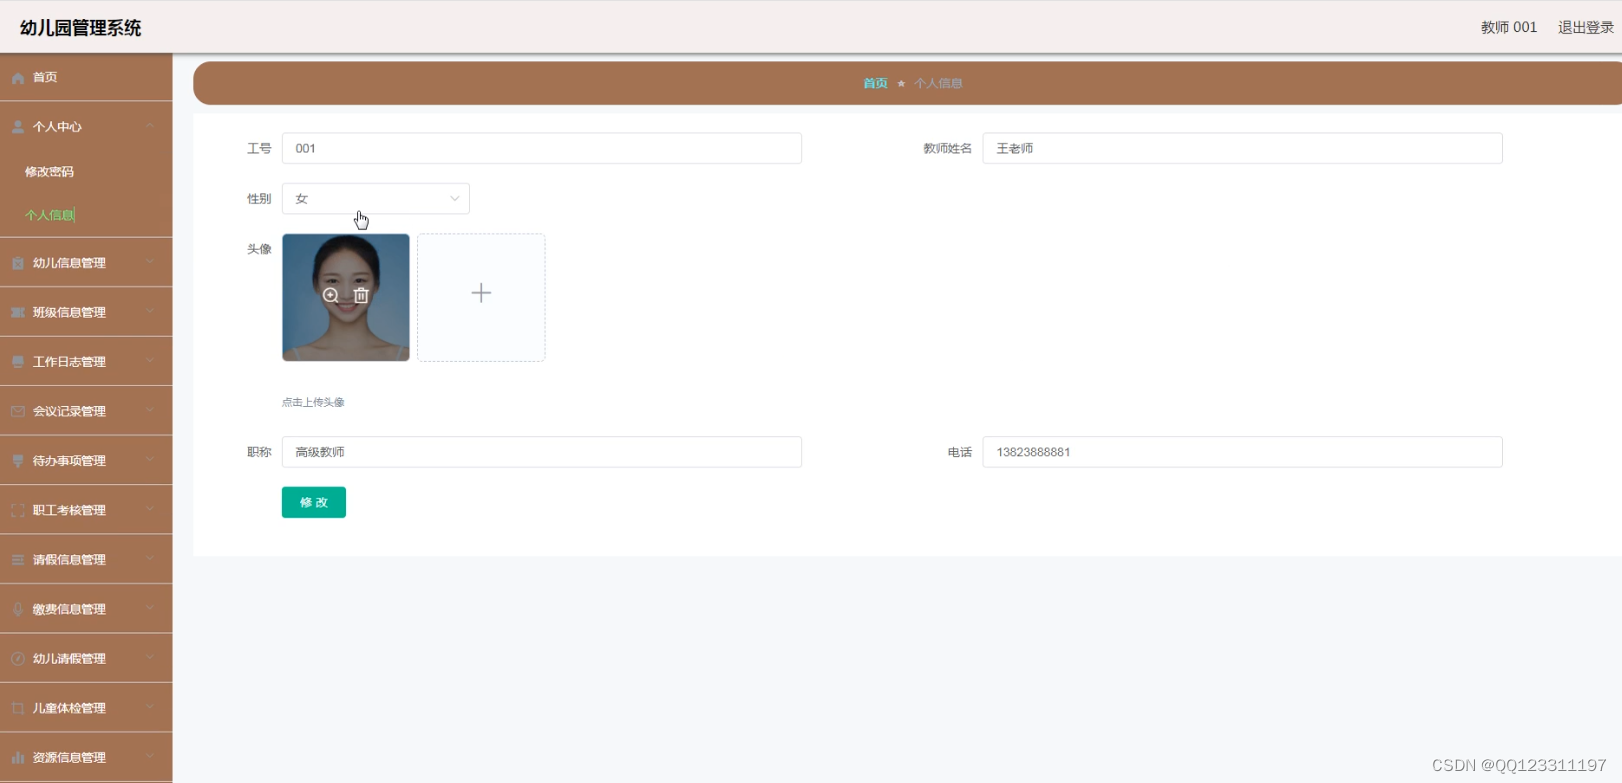The width and height of the screenshot is (1622, 783).
Task: Collapse the 个人中心 menu arrow
Action: (x=150, y=126)
